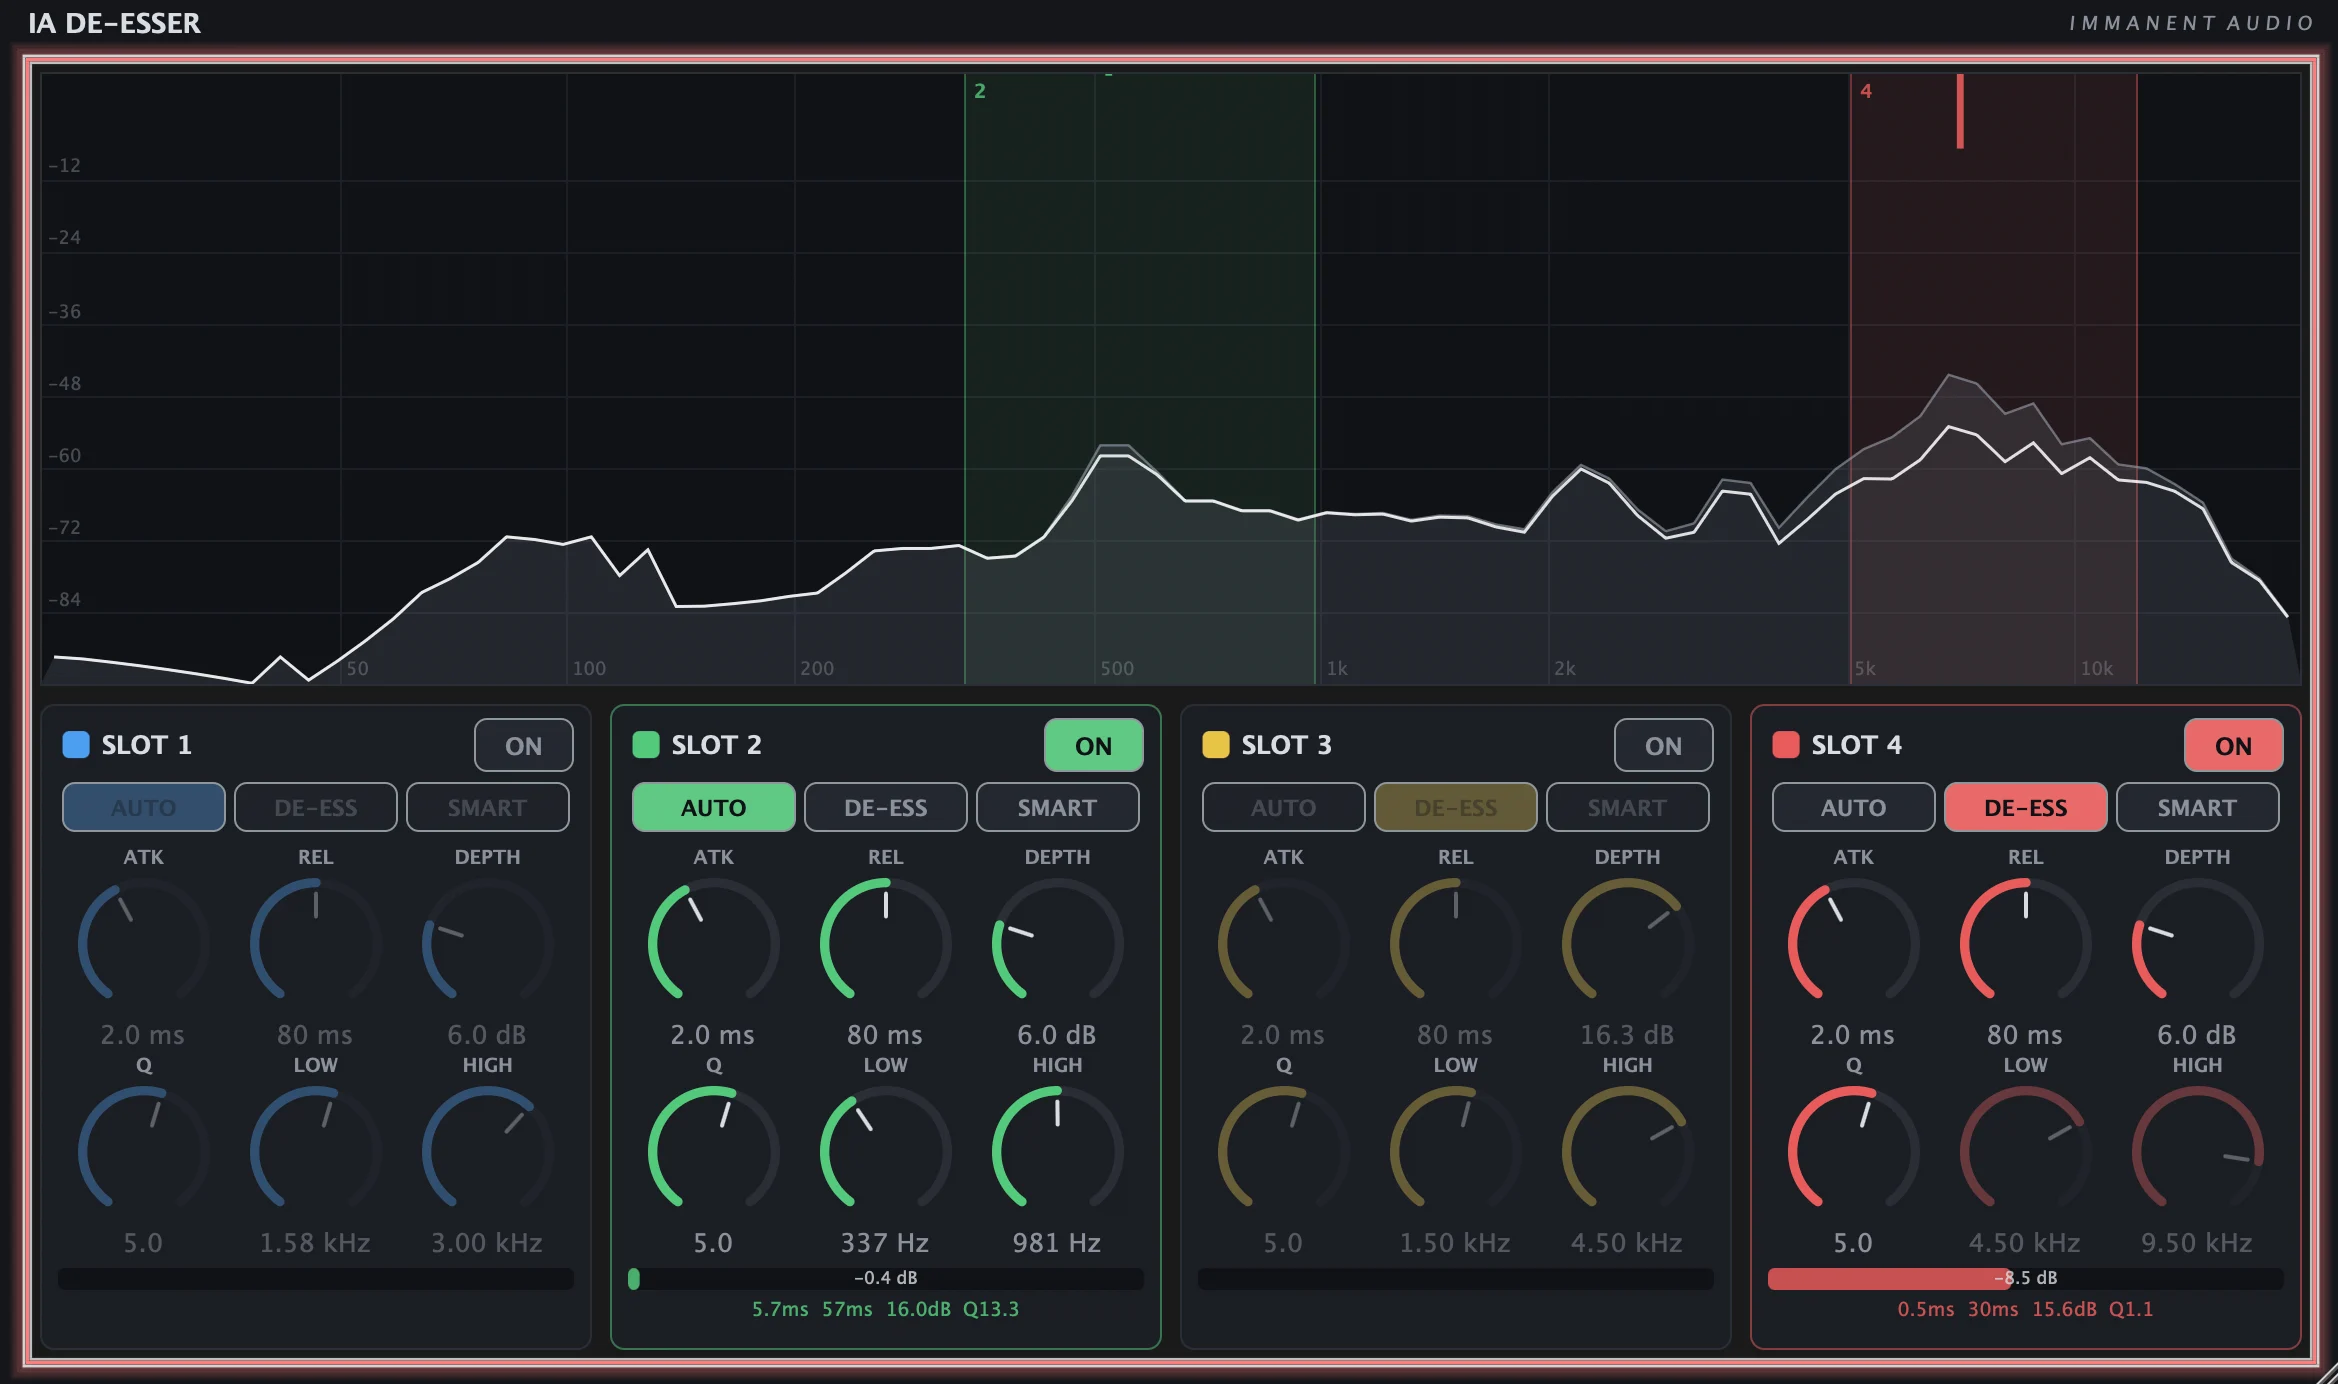Click the IA DE-ESSER plugin title

coord(114,23)
